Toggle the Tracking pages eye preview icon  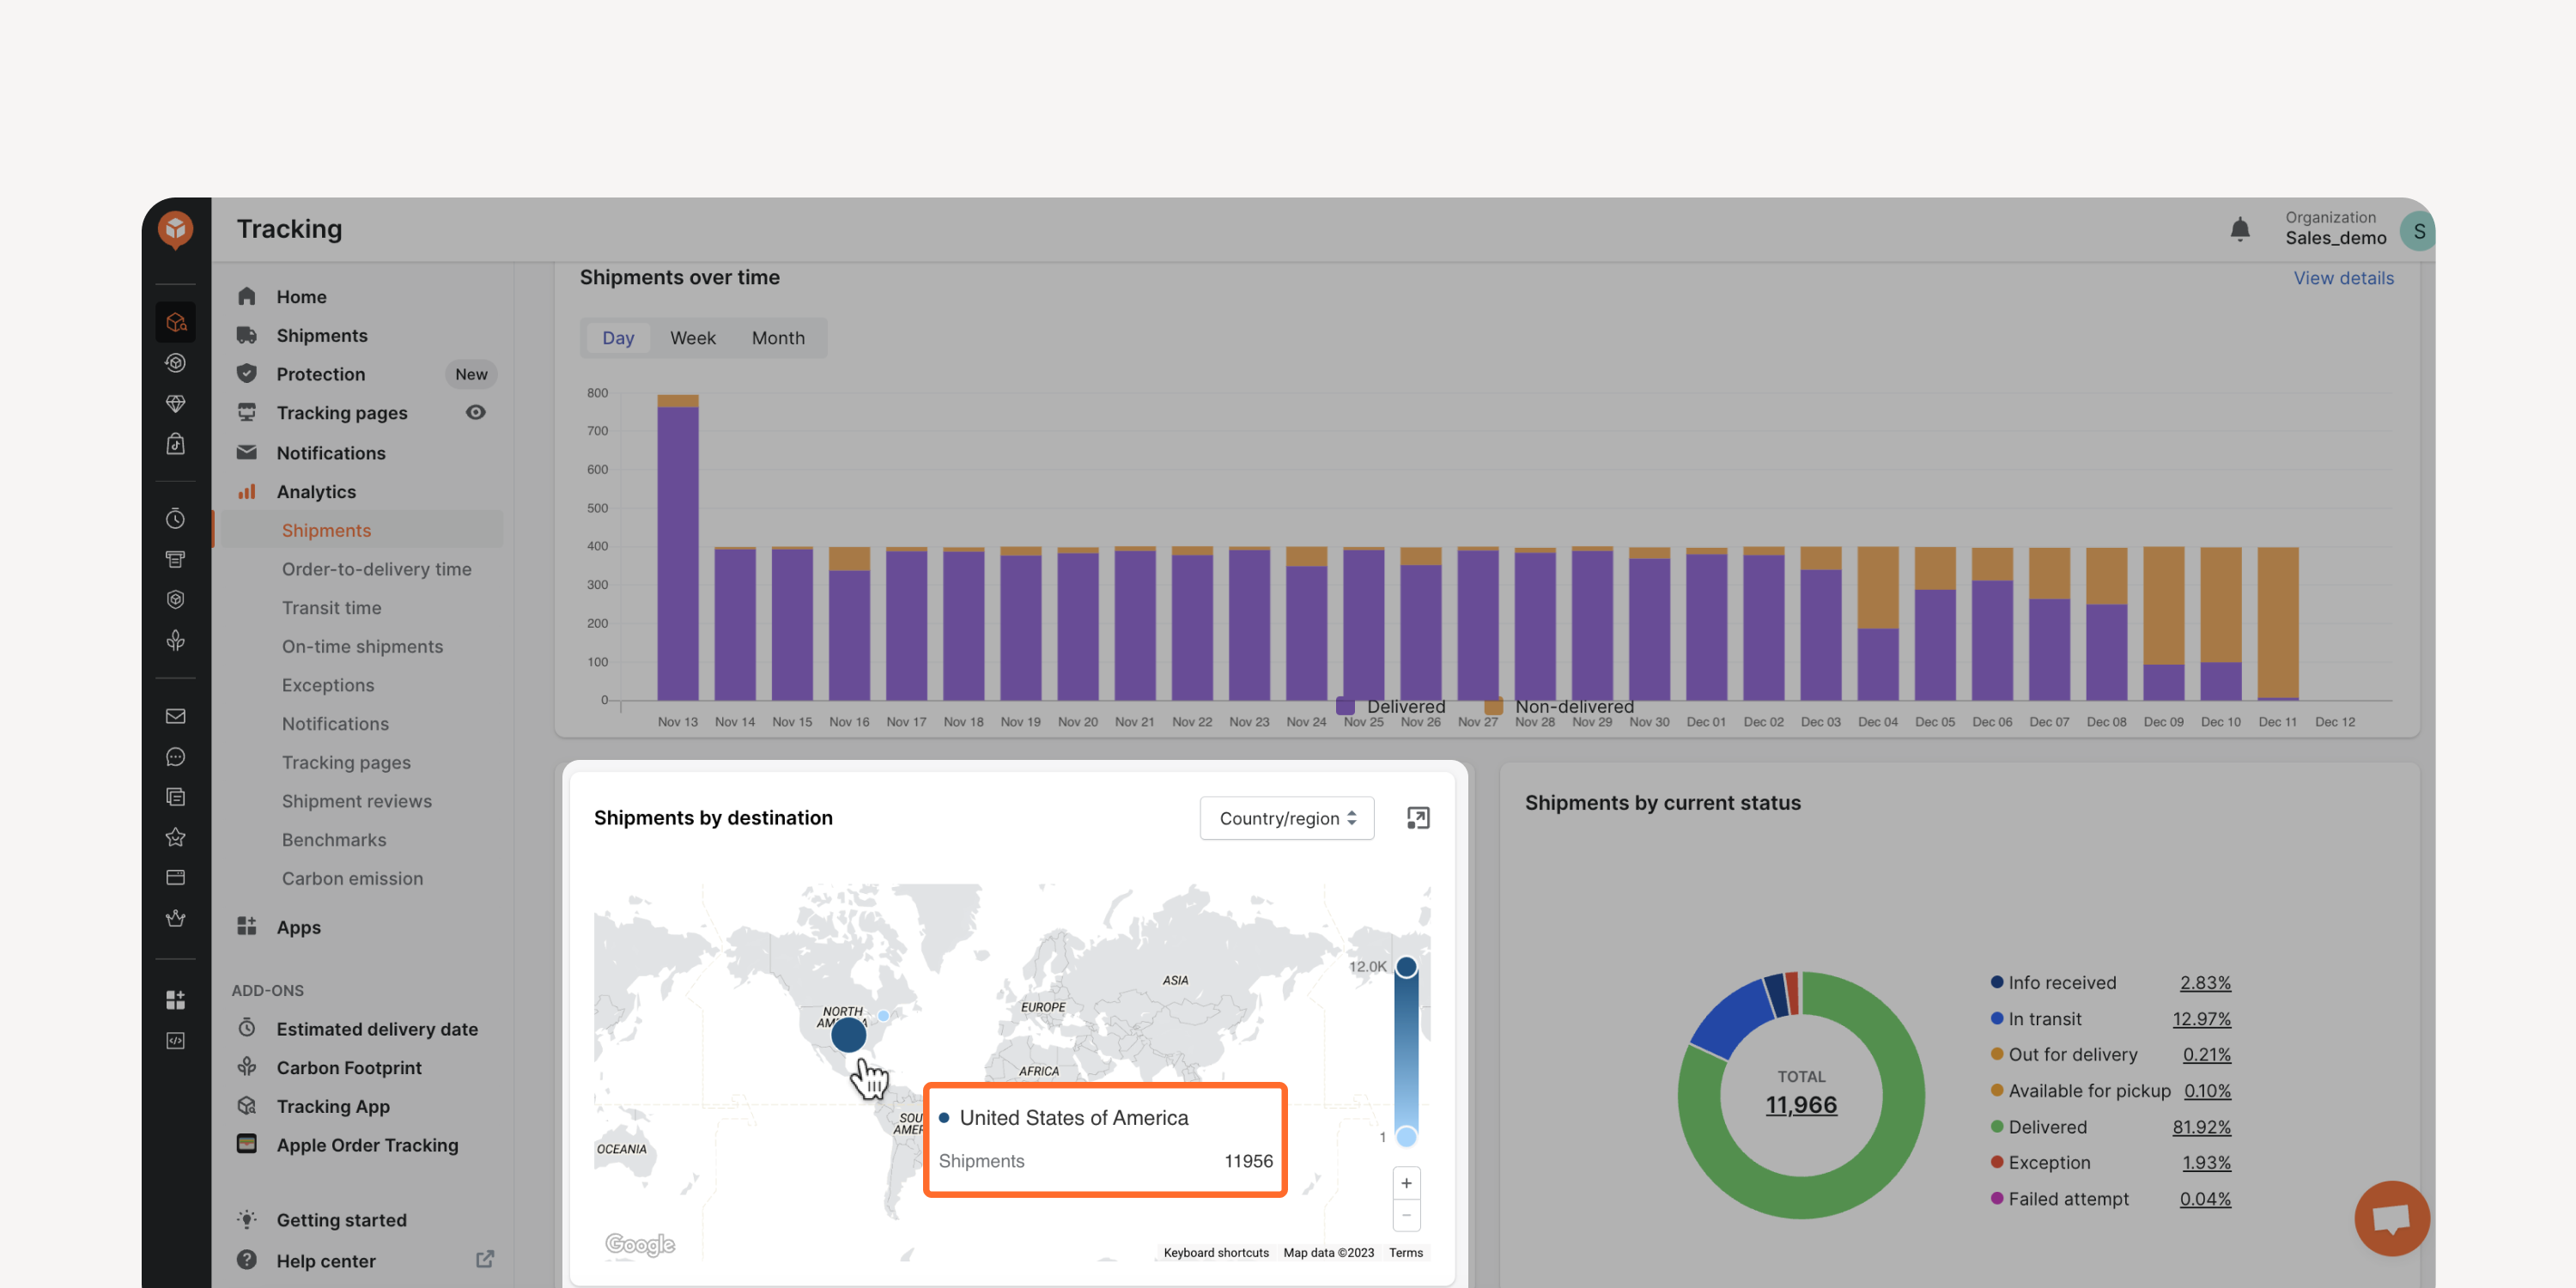475,413
